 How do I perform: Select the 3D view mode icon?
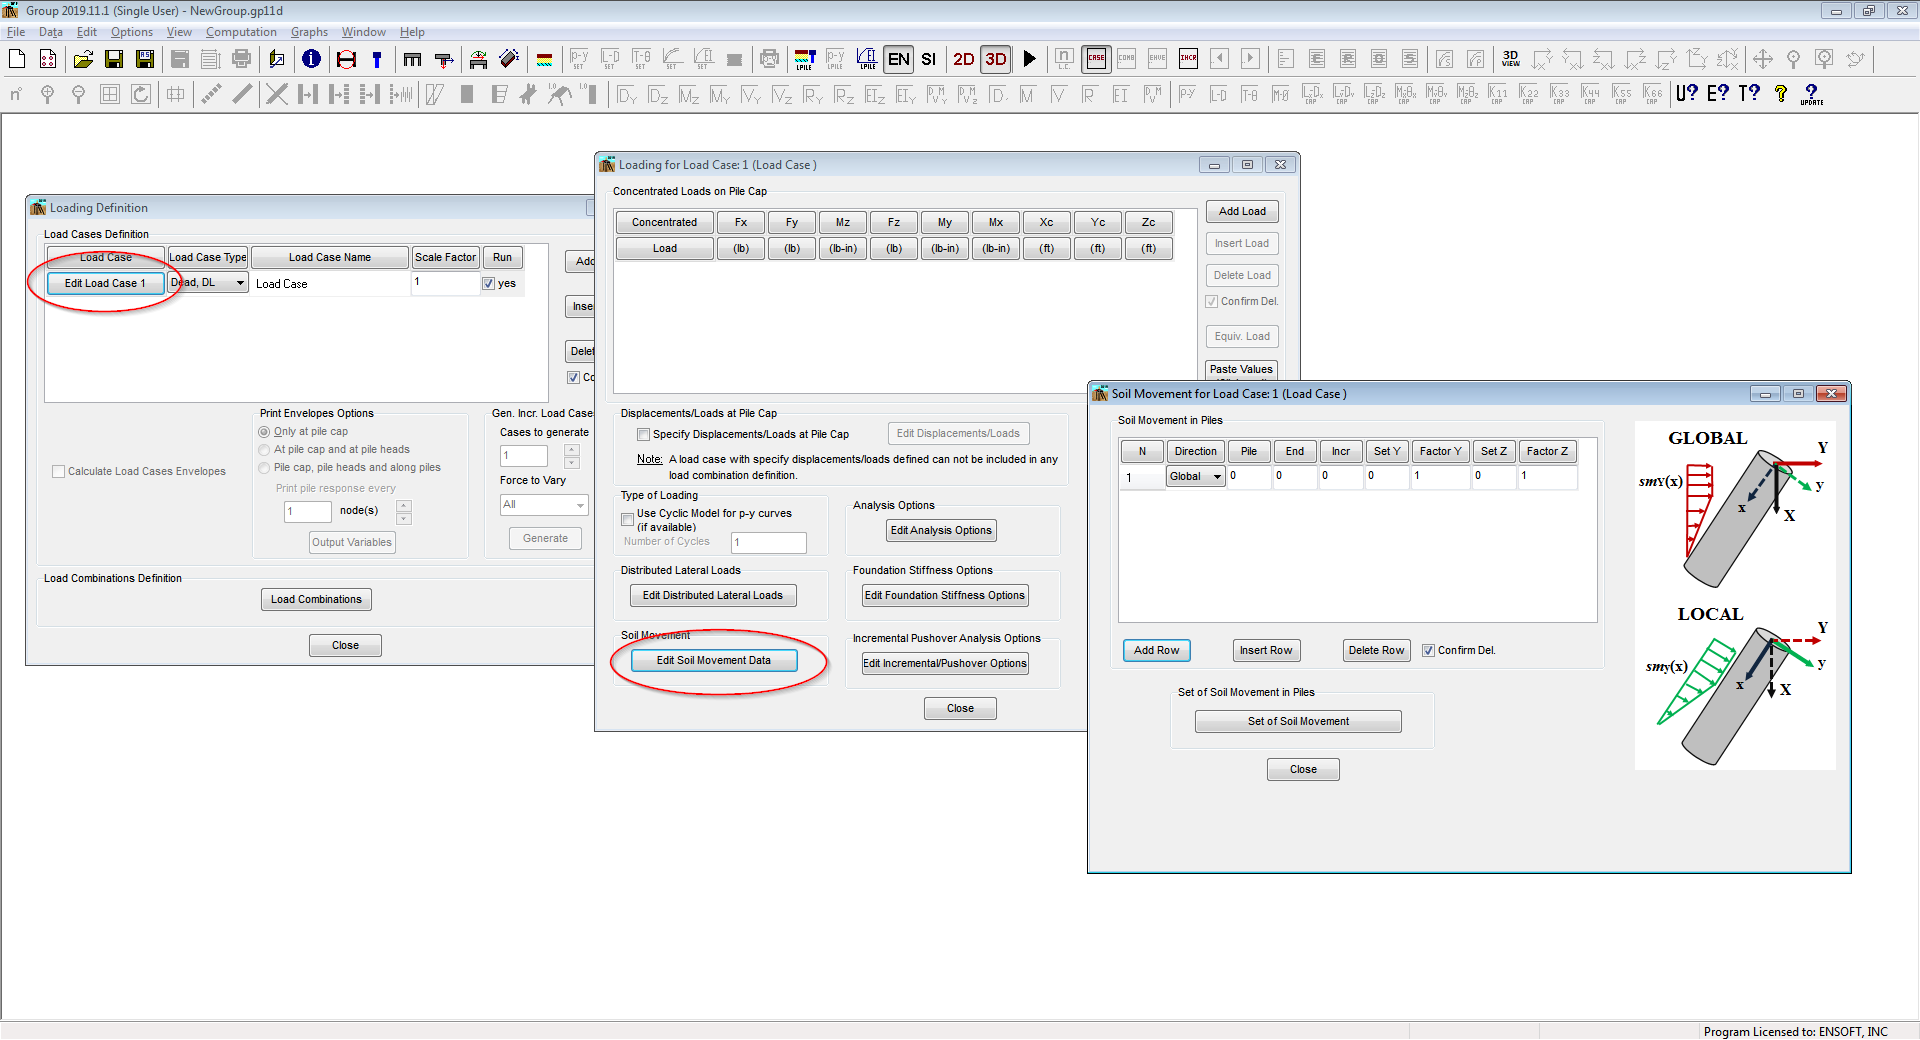pos(995,59)
